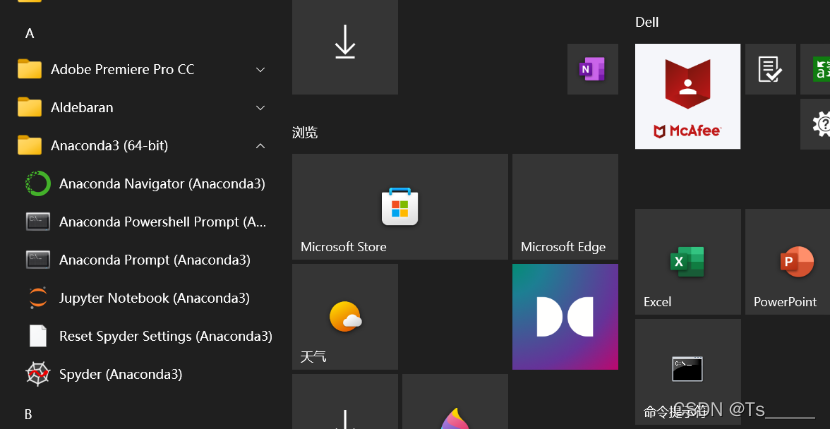This screenshot has width=831, height=429.
Task: Open the Dolby tile
Action: [x=565, y=317]
